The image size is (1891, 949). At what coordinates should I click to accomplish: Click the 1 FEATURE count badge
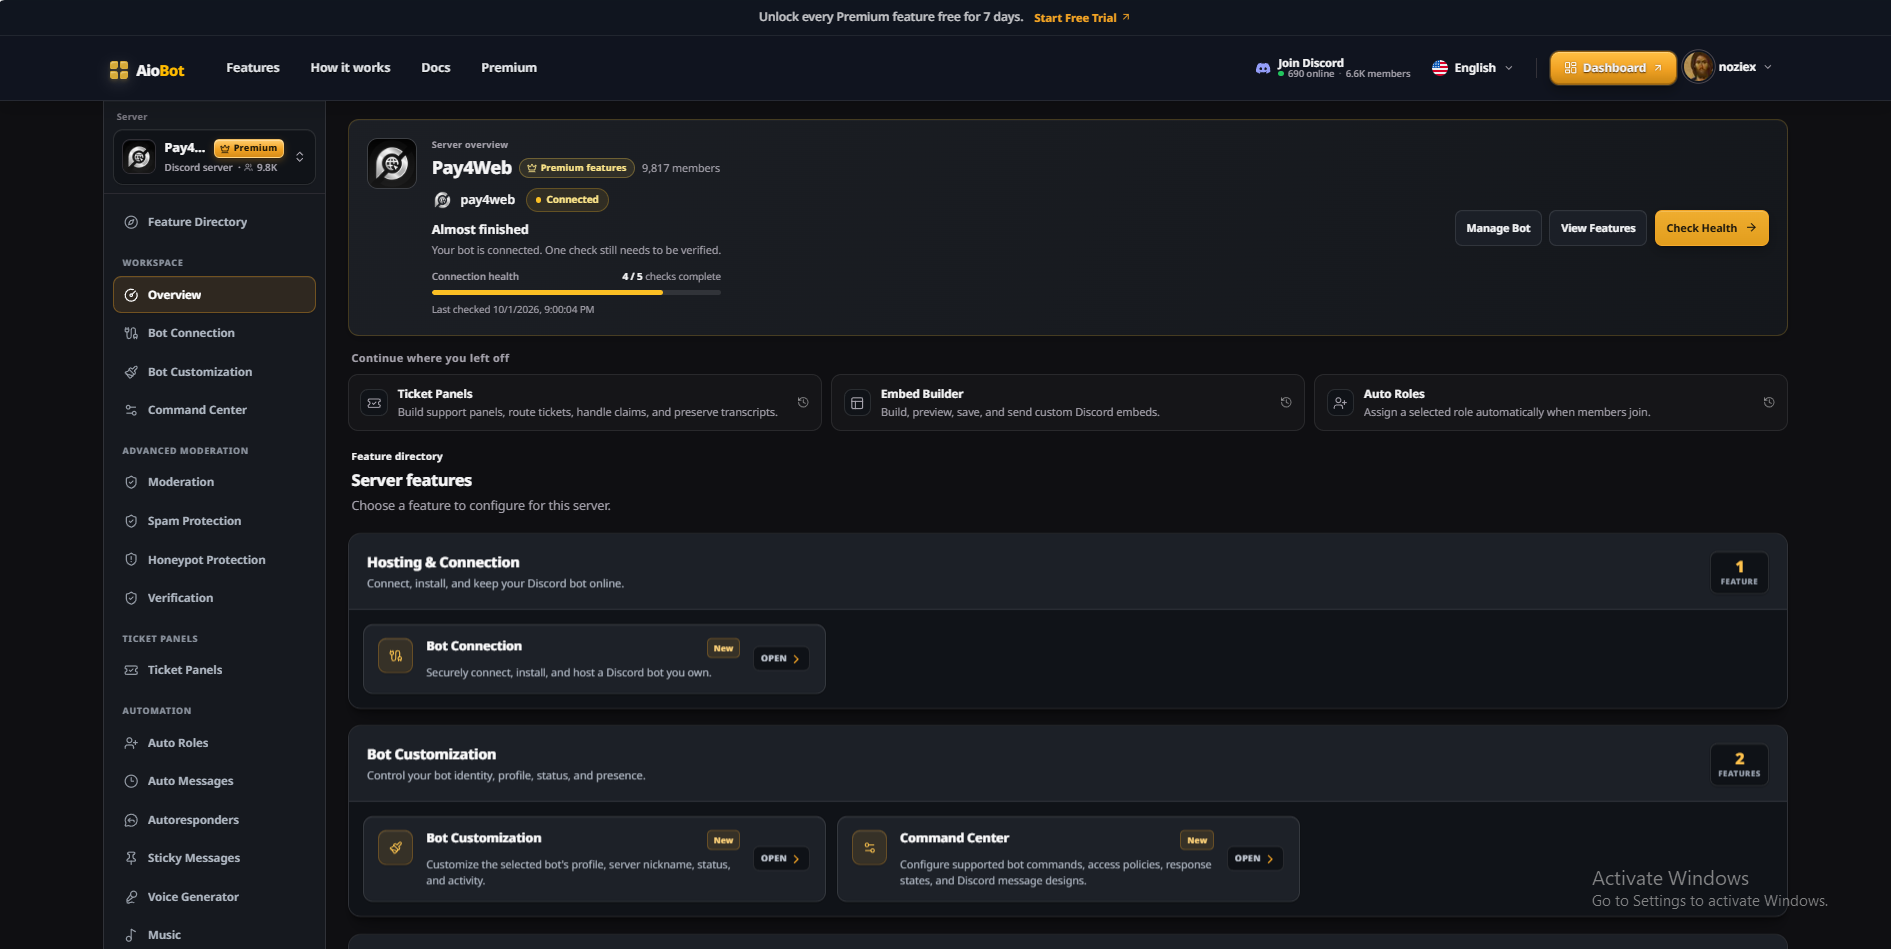(x=1739, y=573)
